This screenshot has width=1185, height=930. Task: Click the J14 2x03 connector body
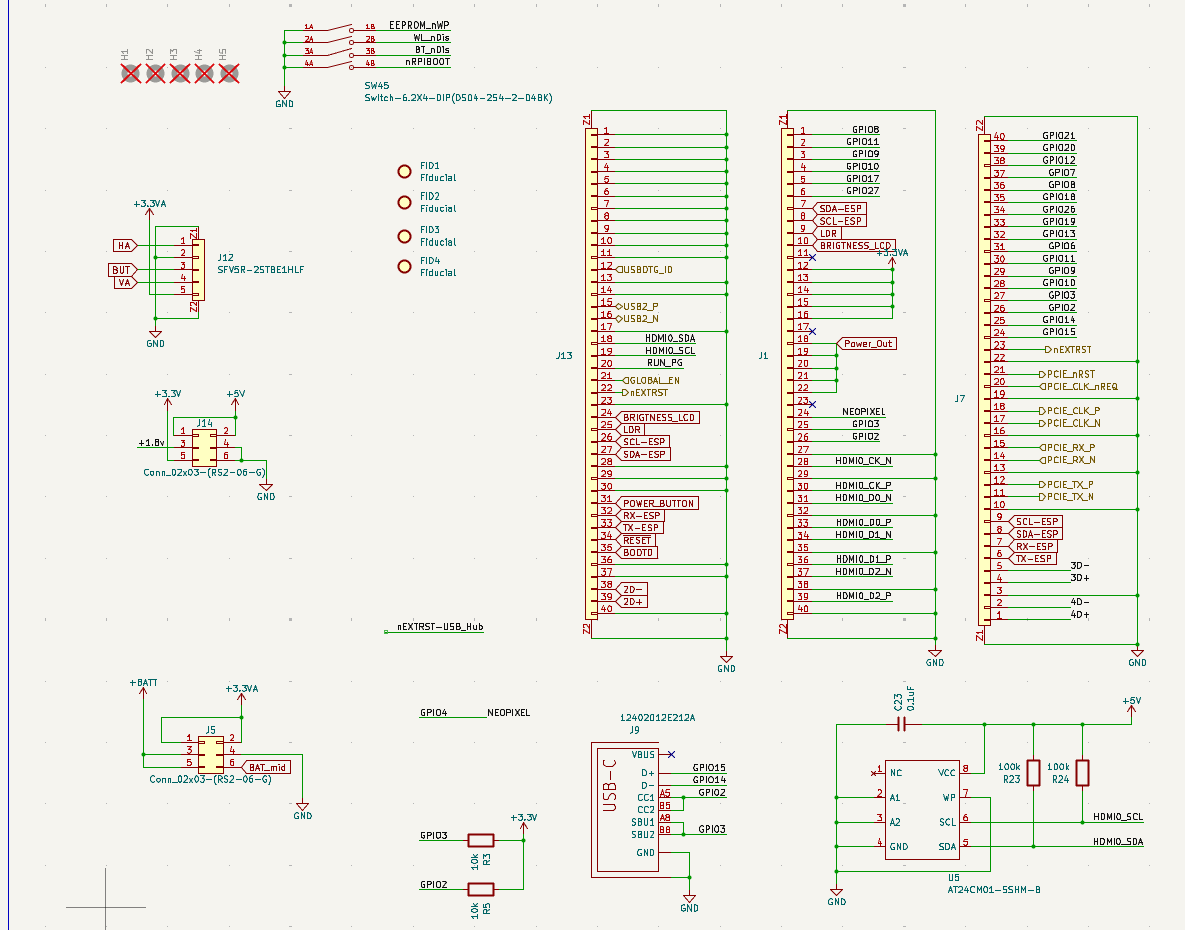tap(205, 444)
